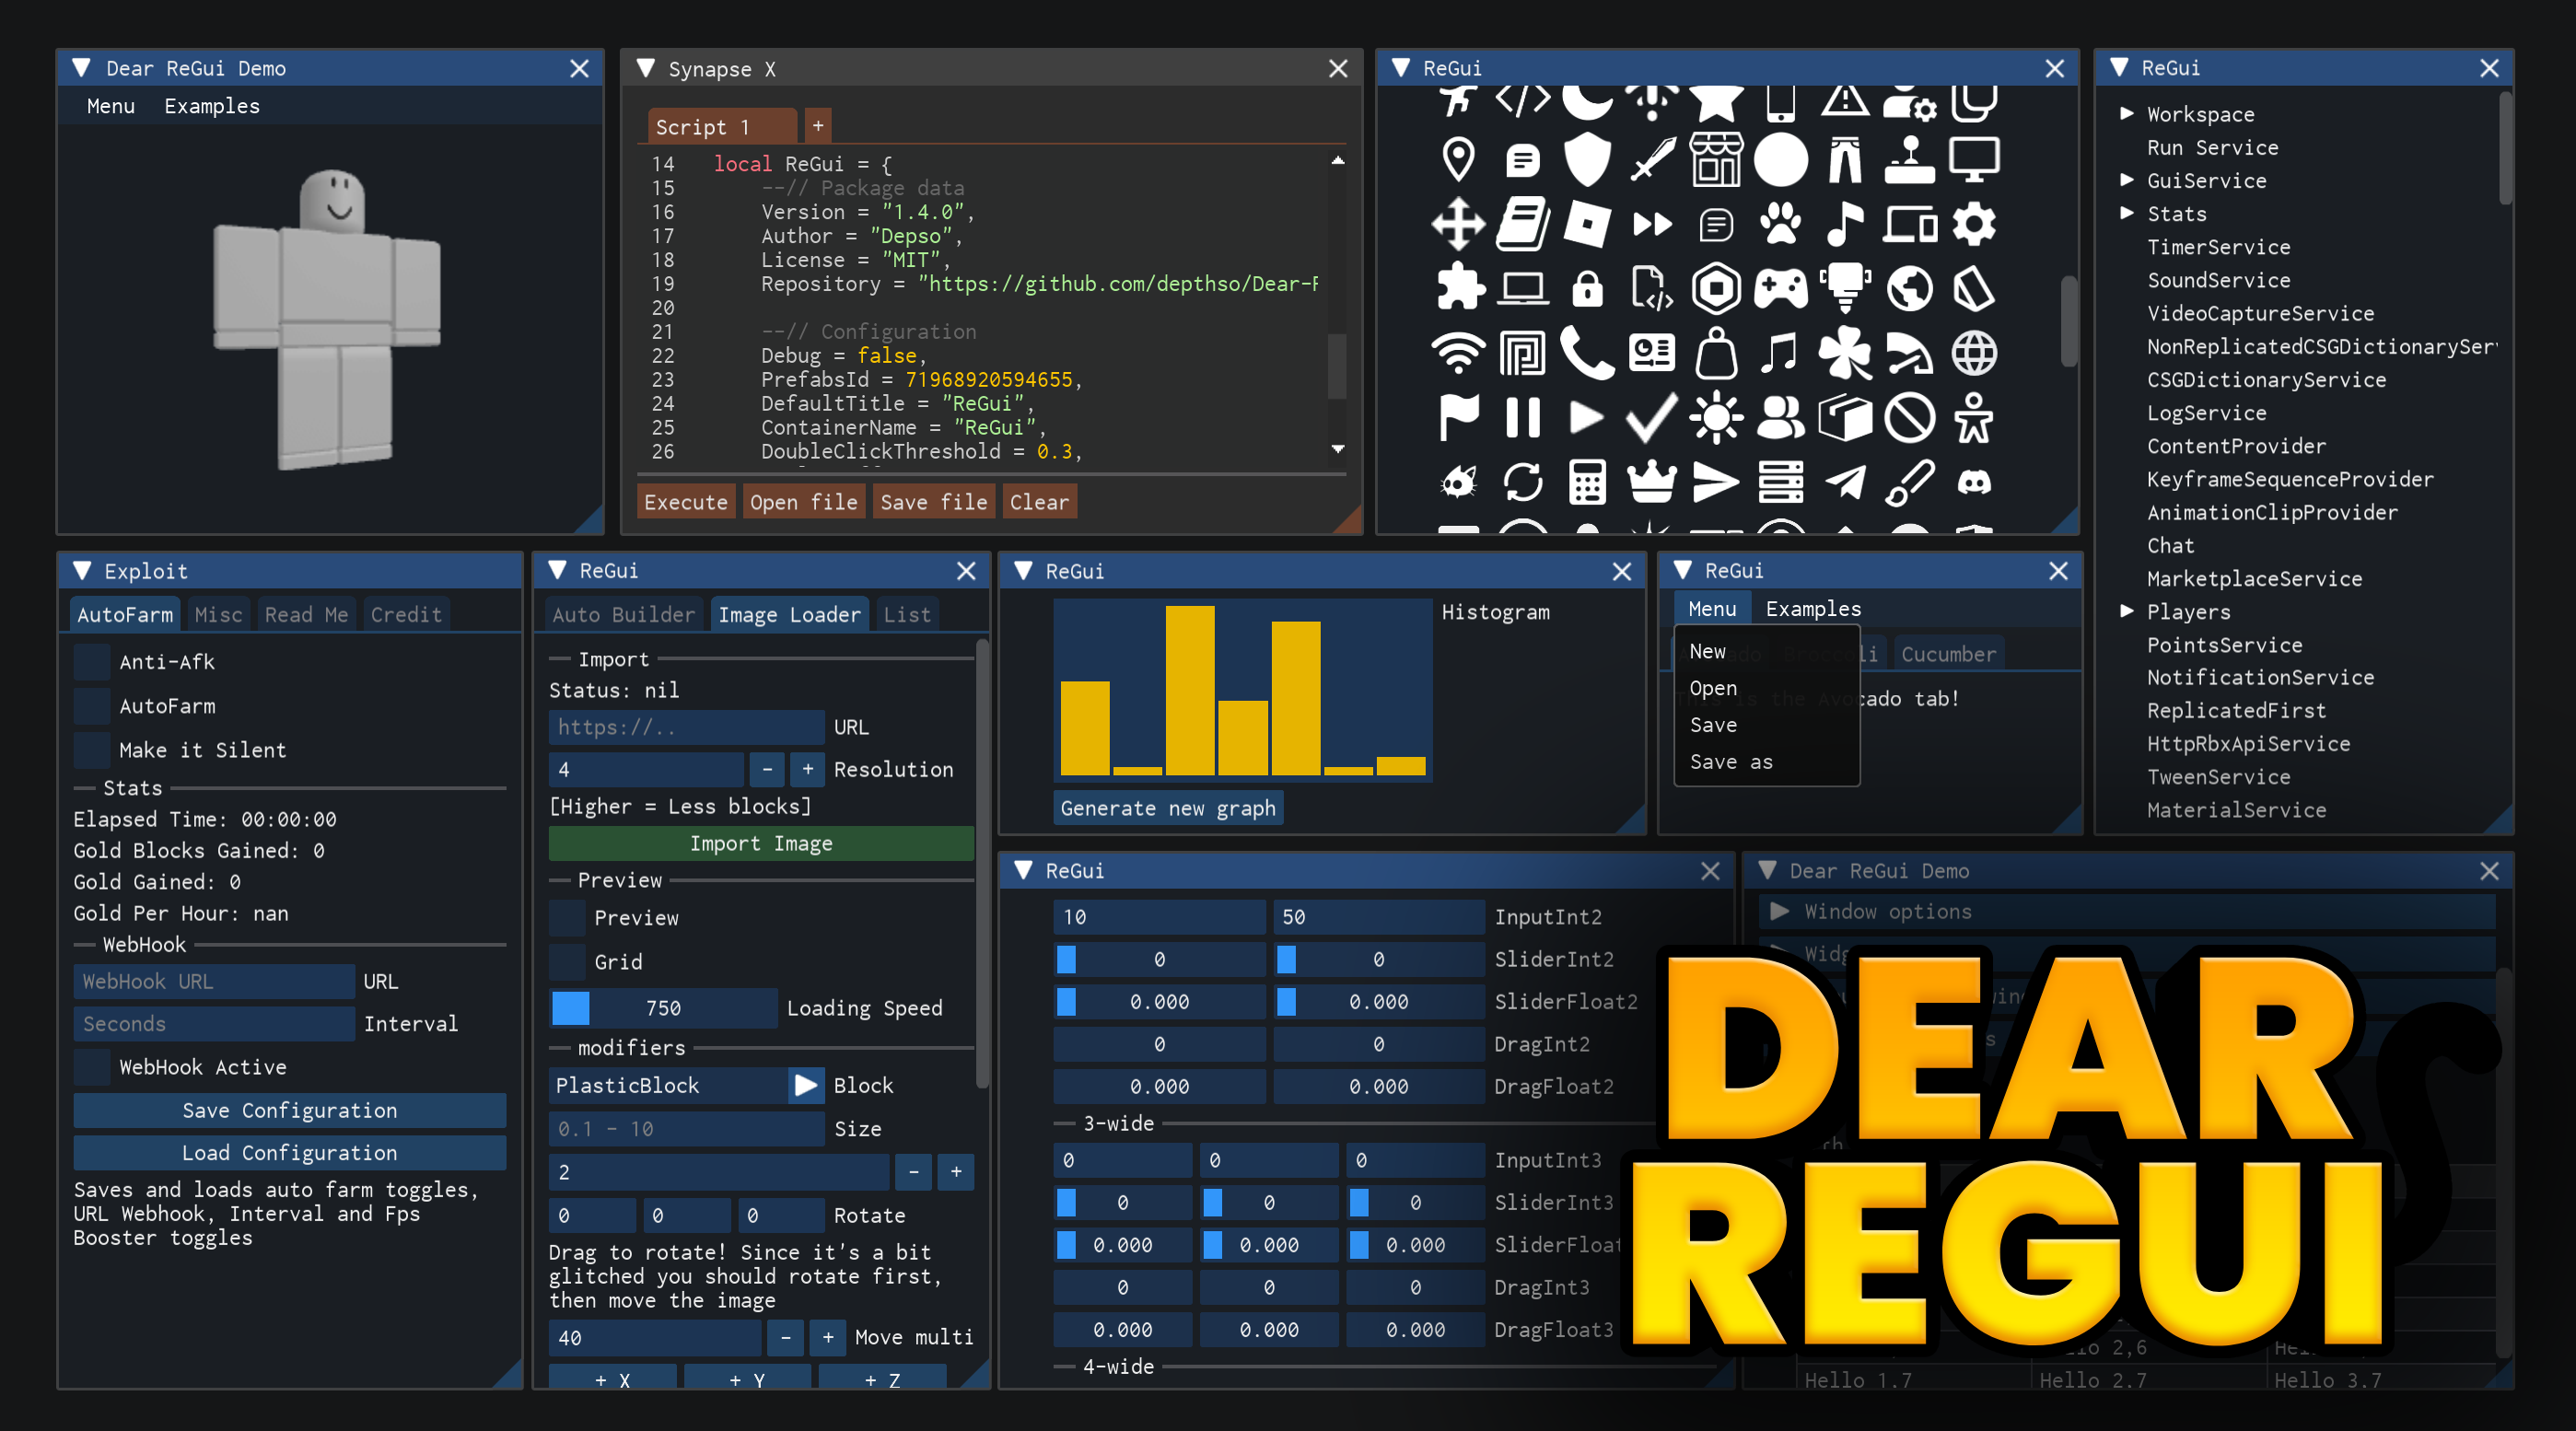Screen dimensions: 2576x1431
Task: Click the sword icon
Action: pyautogui.click(x=1652, y=160)
